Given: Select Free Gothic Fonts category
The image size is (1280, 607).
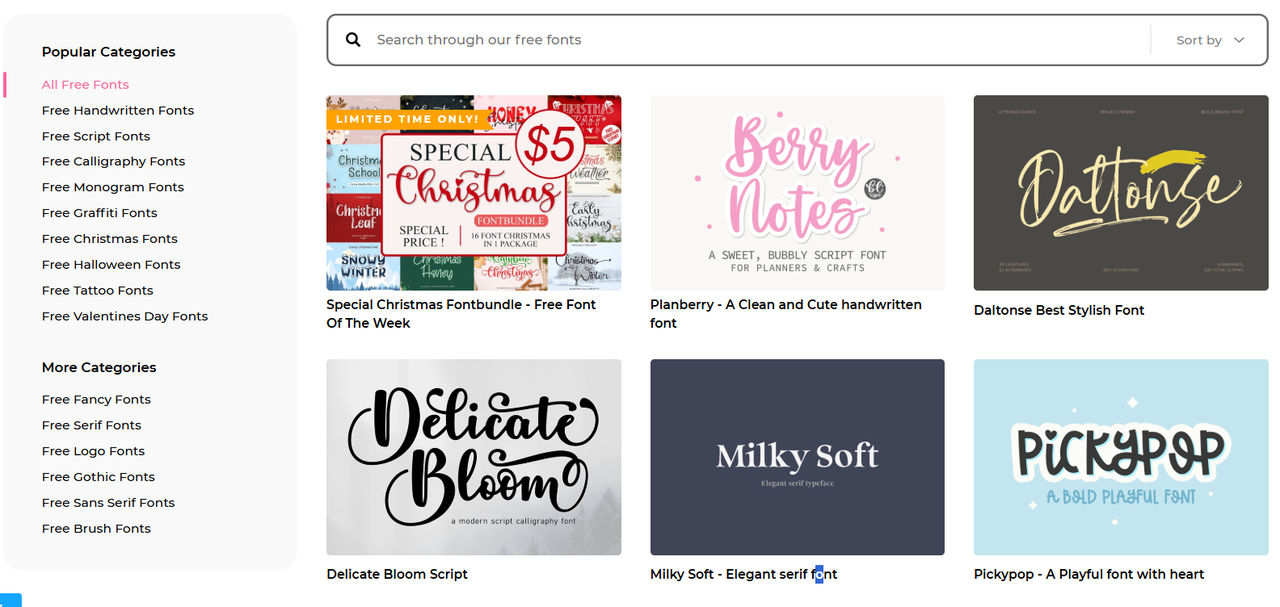Looking at the screenshot, I should click(x=98, y=478).
